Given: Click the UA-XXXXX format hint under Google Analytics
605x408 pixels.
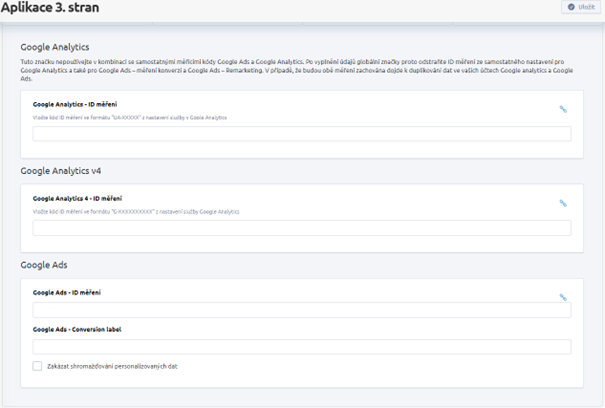Looking at the screenshot, I should [130, 118].
